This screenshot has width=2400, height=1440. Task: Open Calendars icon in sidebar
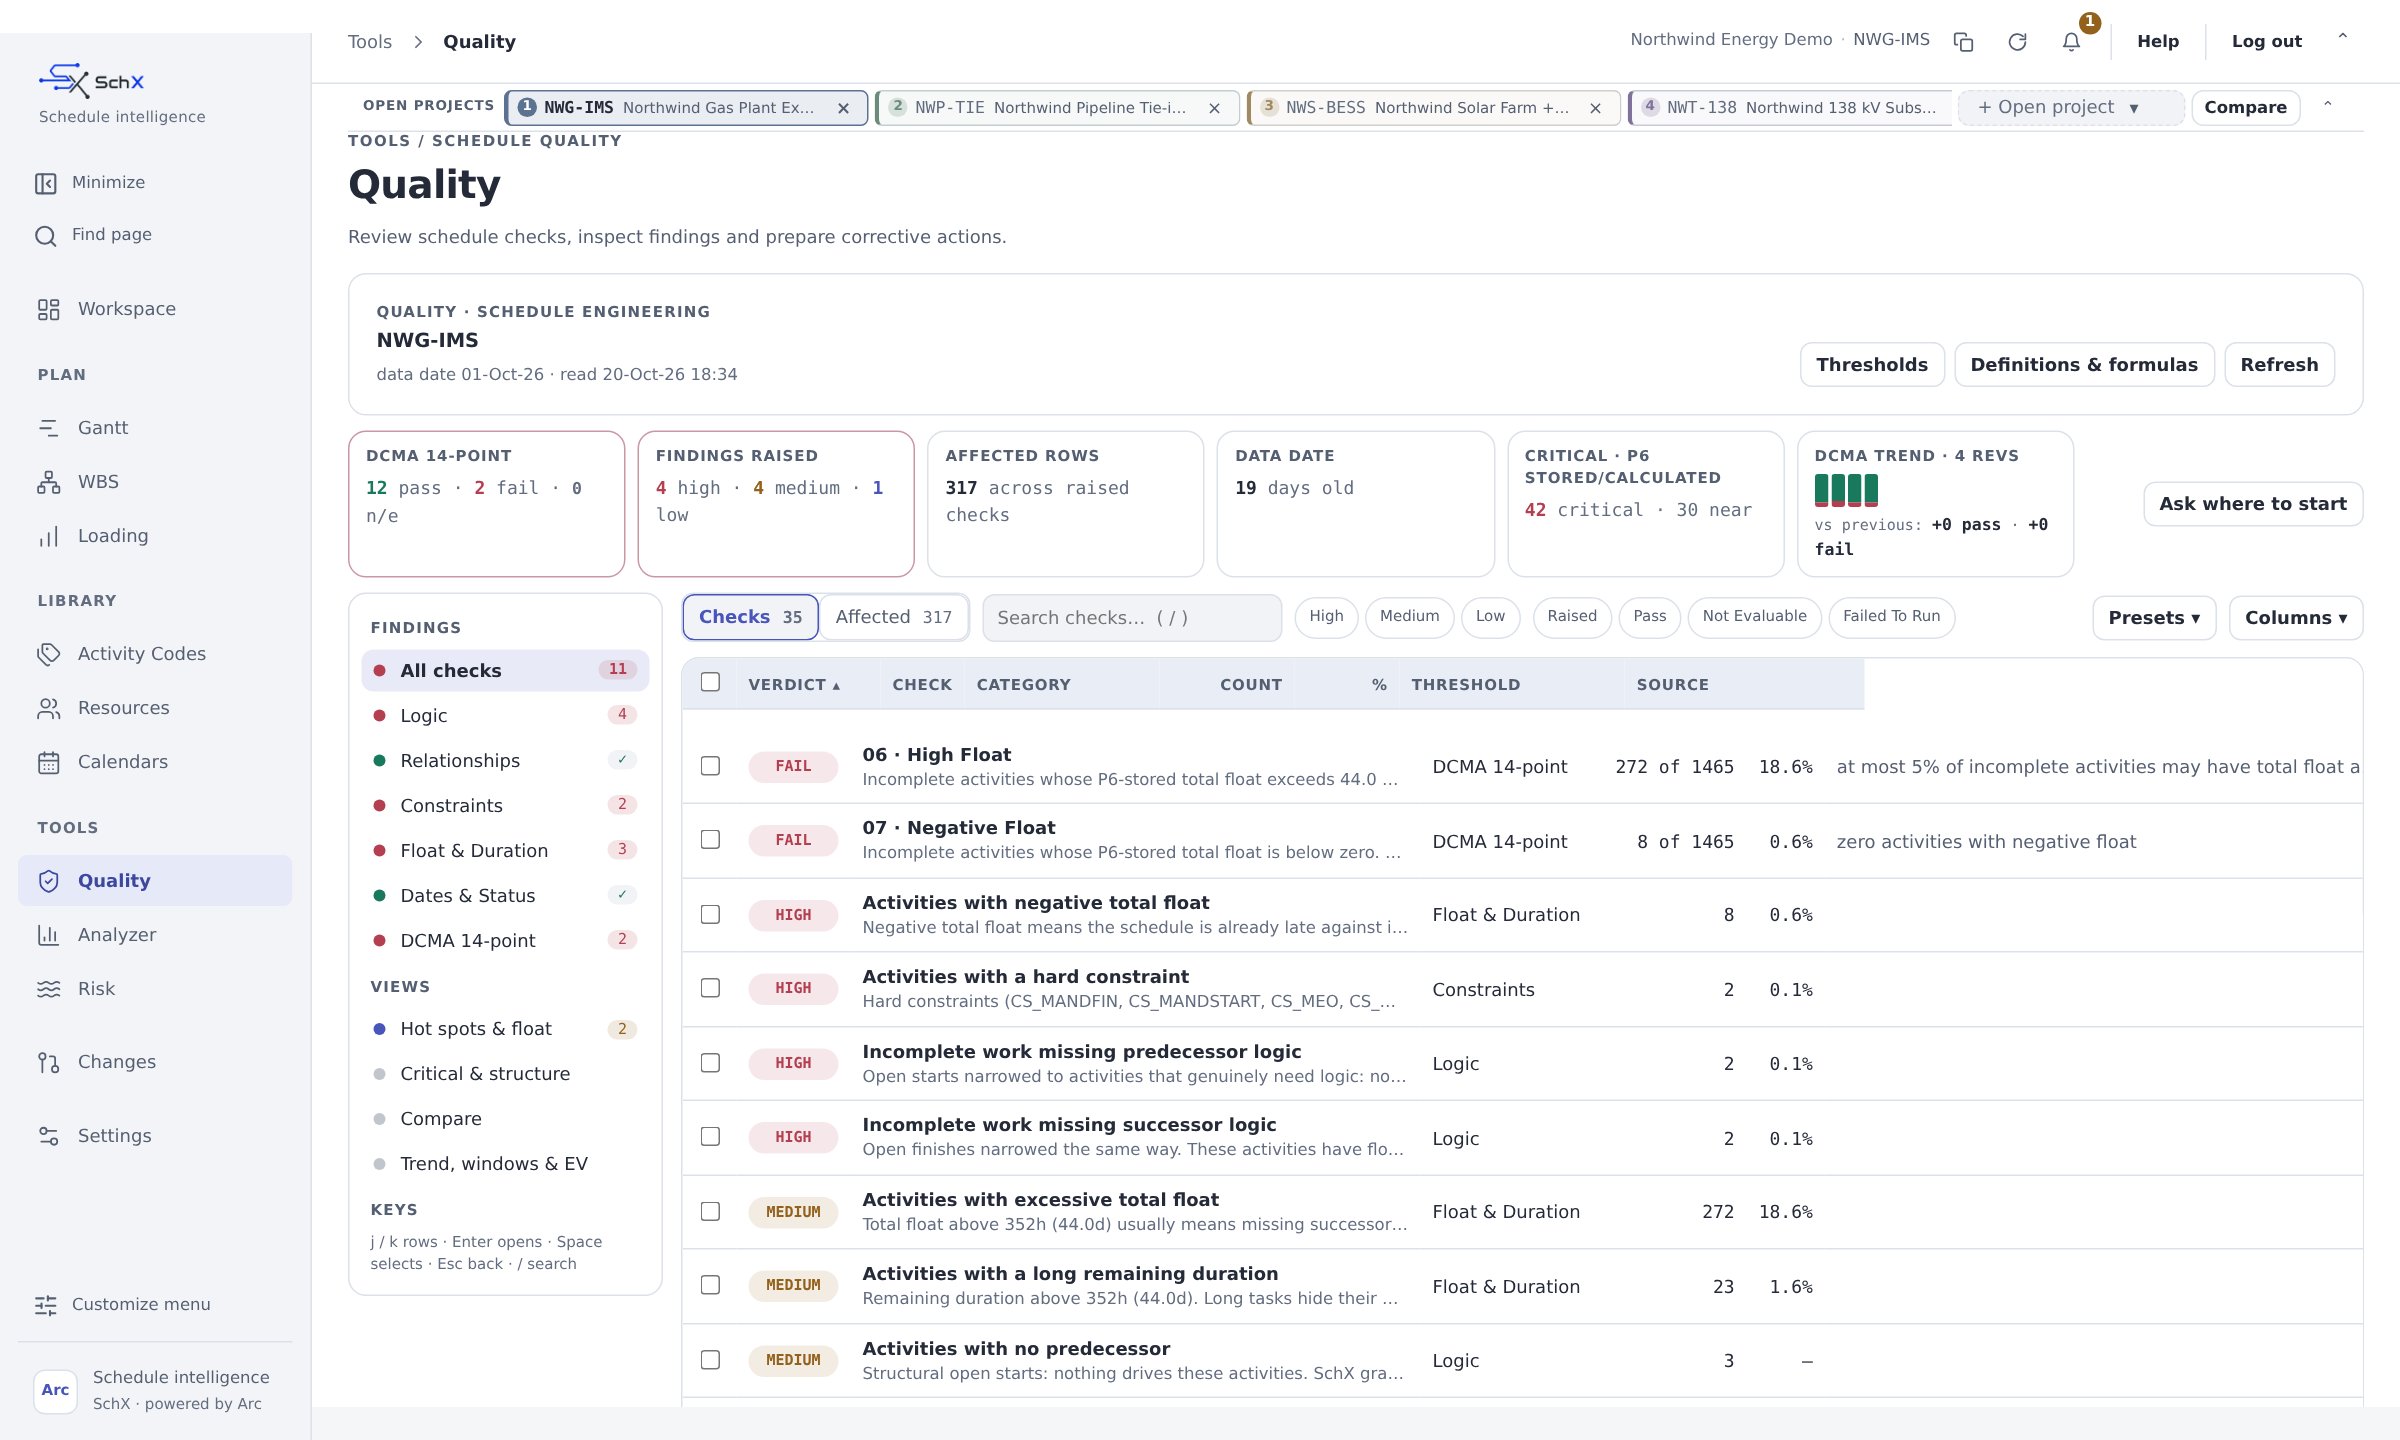click(x=48, y=762)
